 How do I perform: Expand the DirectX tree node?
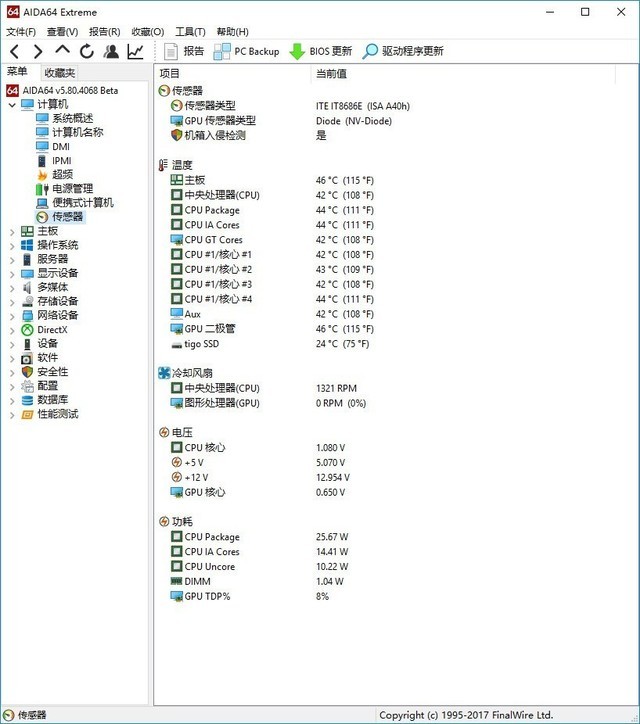12,330
